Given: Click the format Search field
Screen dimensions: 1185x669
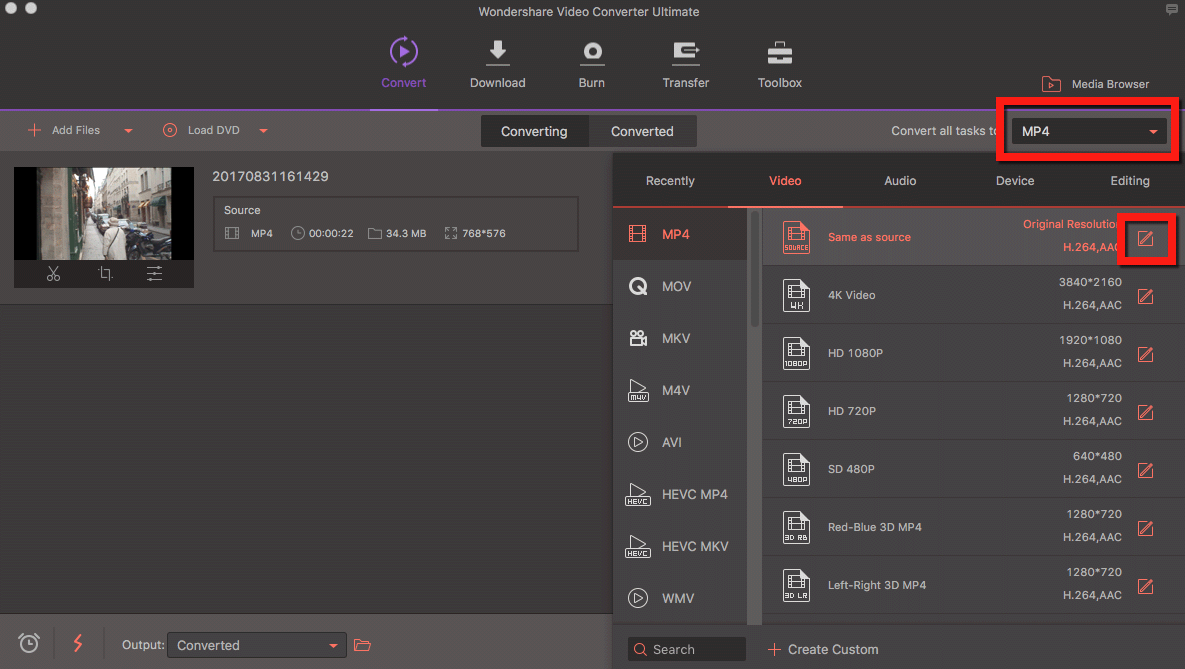Looking at the screenshot, I should 686,649.
